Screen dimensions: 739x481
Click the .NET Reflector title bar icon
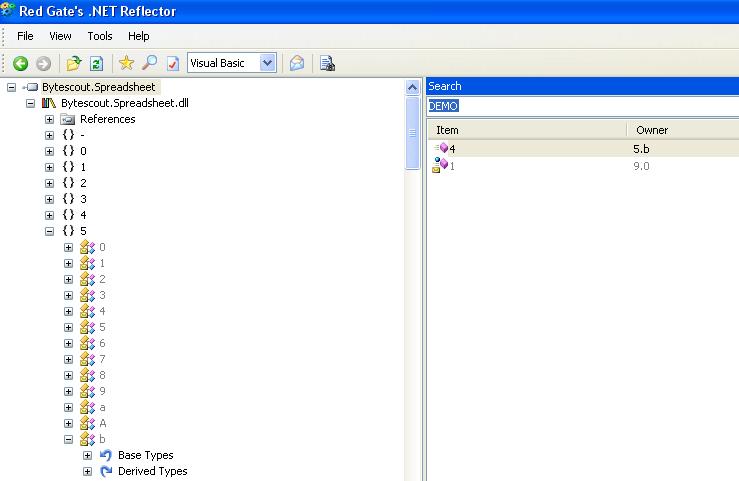(8, 10)
